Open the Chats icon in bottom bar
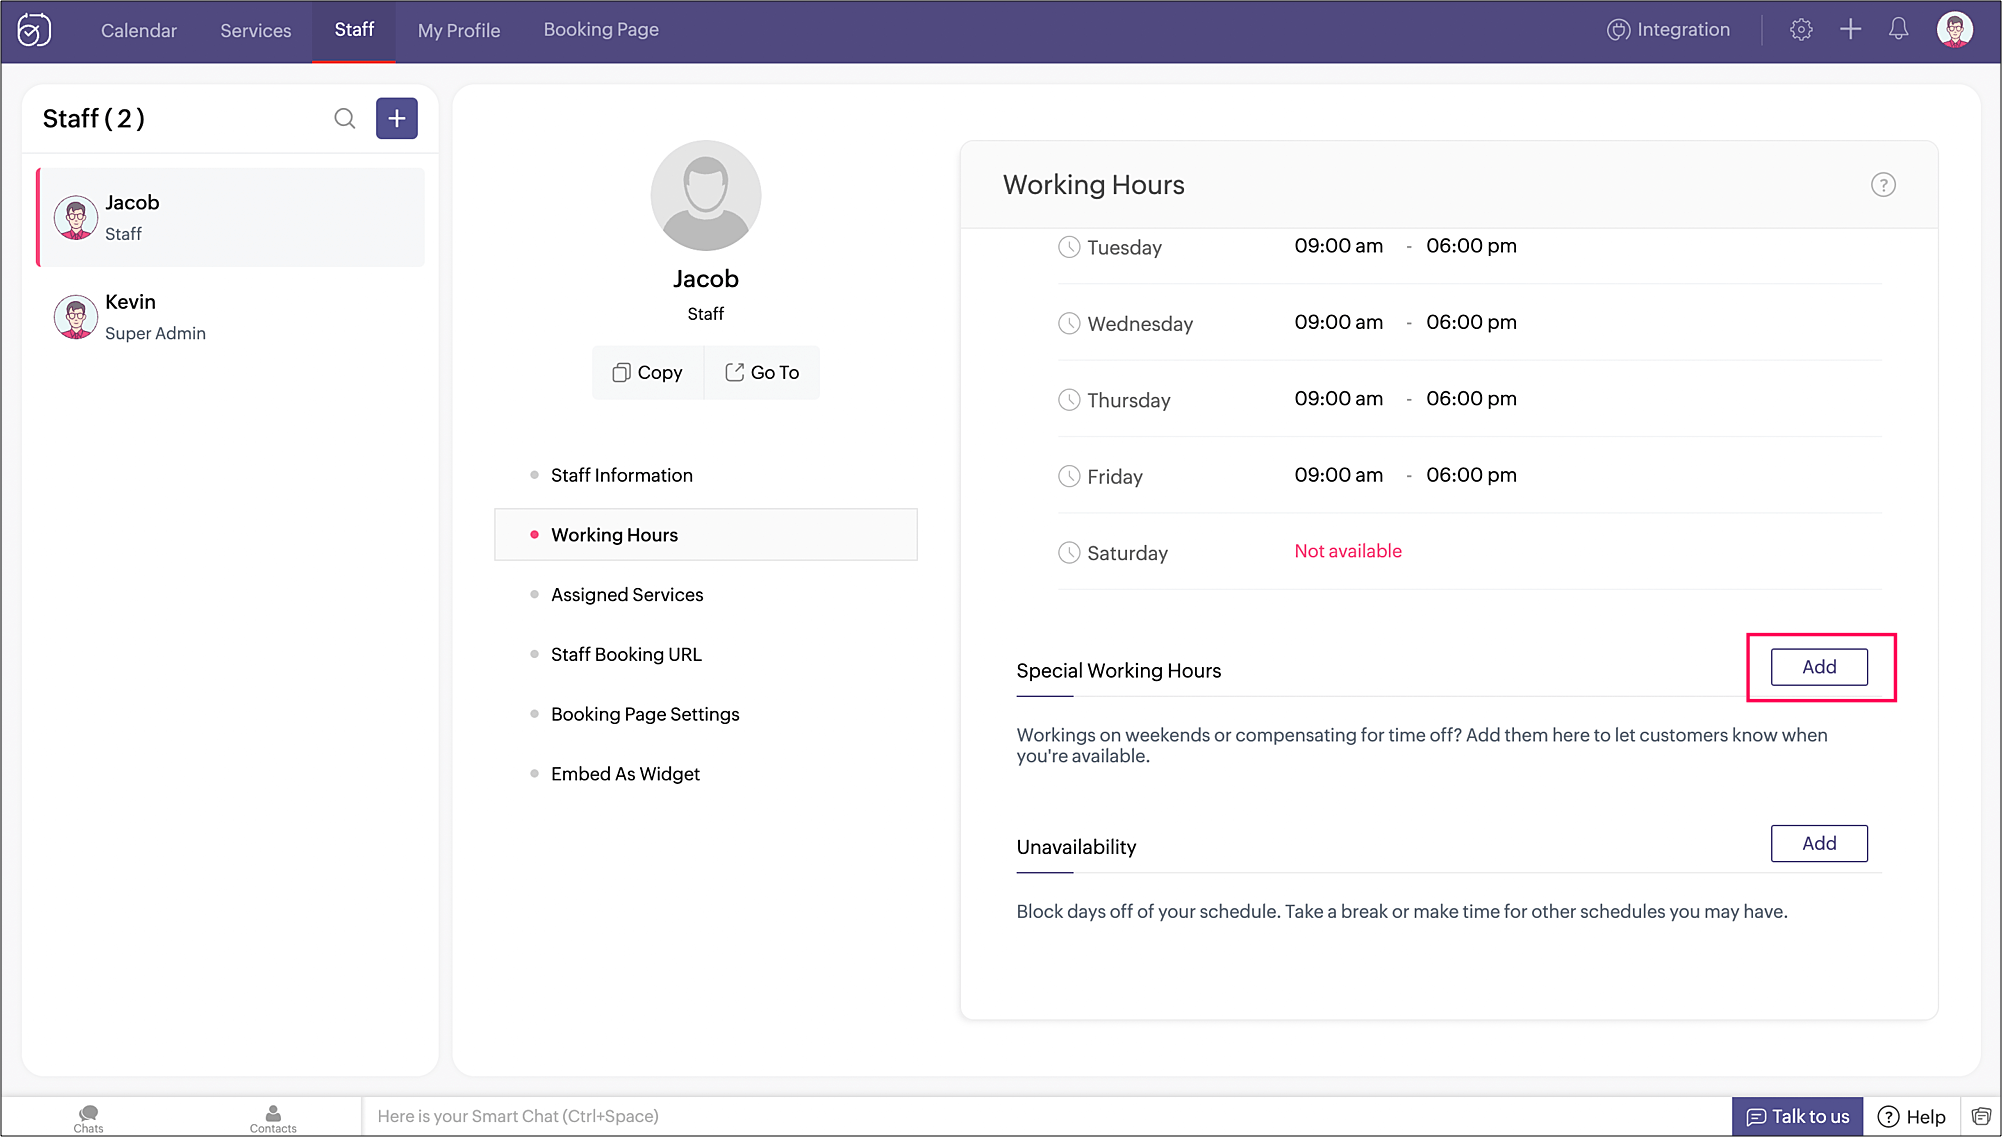Image resolution: width=2002 pixels, height=1137 pixels. (x=88, y=1118)
